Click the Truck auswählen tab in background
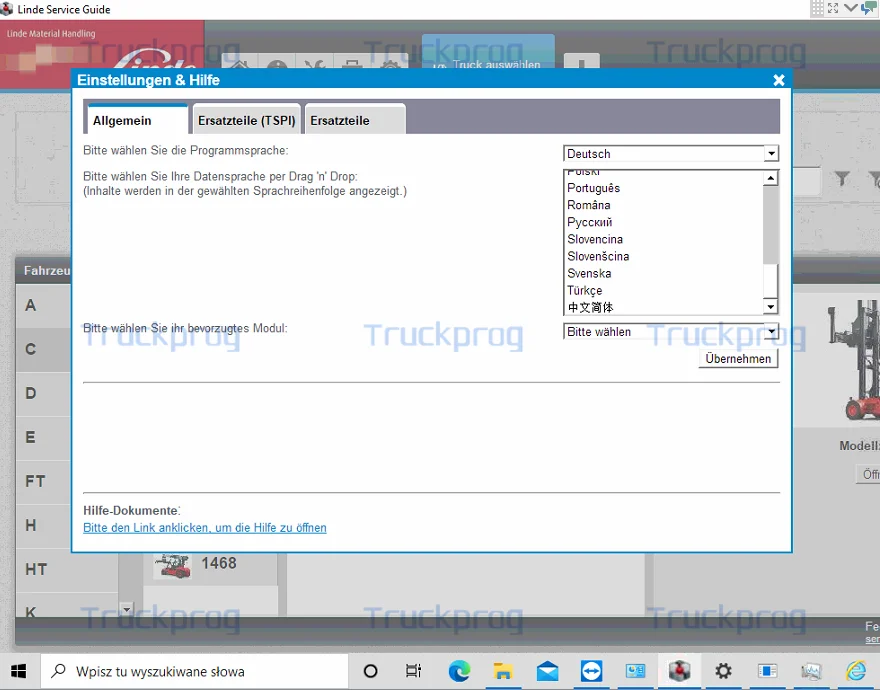Viewport: 880px width, 690px height. pyautogui.click(x=488, y=53)
